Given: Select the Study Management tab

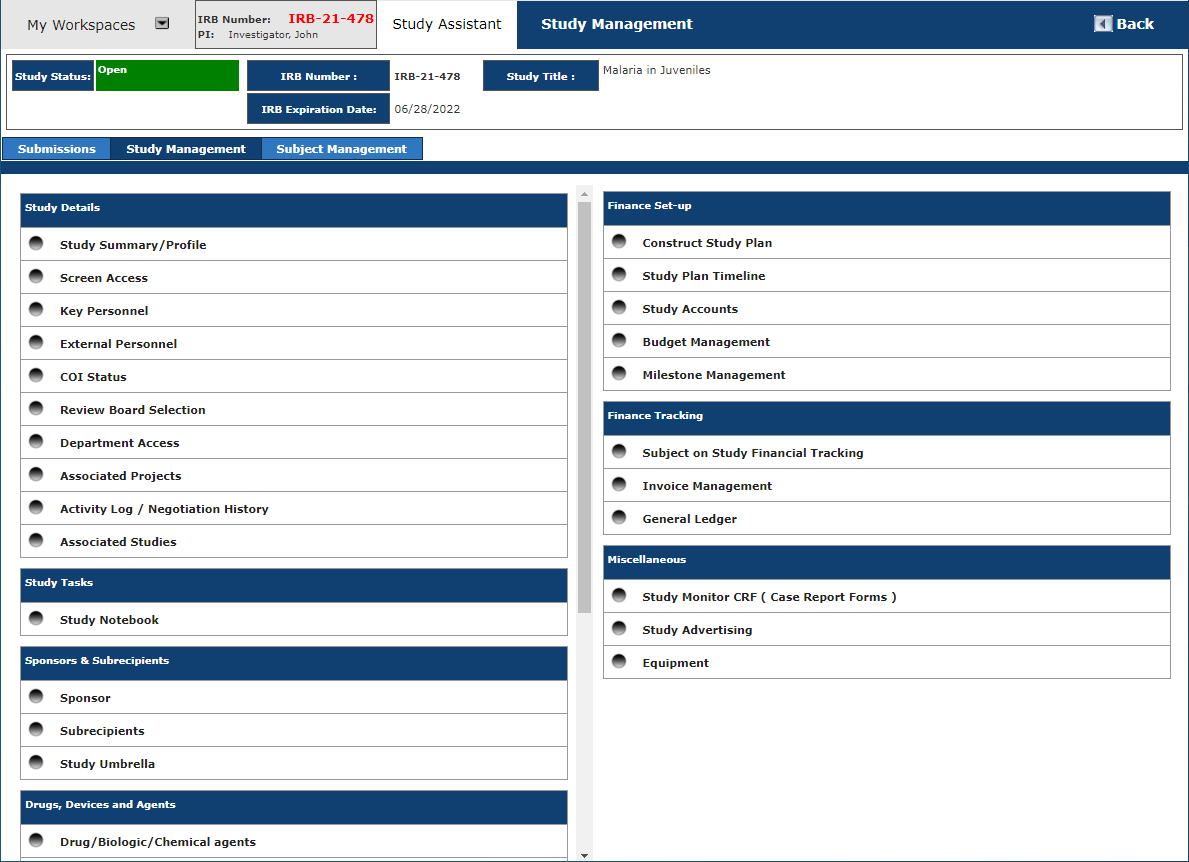Looking at the screenshot, I should click(x=186, y=149).
